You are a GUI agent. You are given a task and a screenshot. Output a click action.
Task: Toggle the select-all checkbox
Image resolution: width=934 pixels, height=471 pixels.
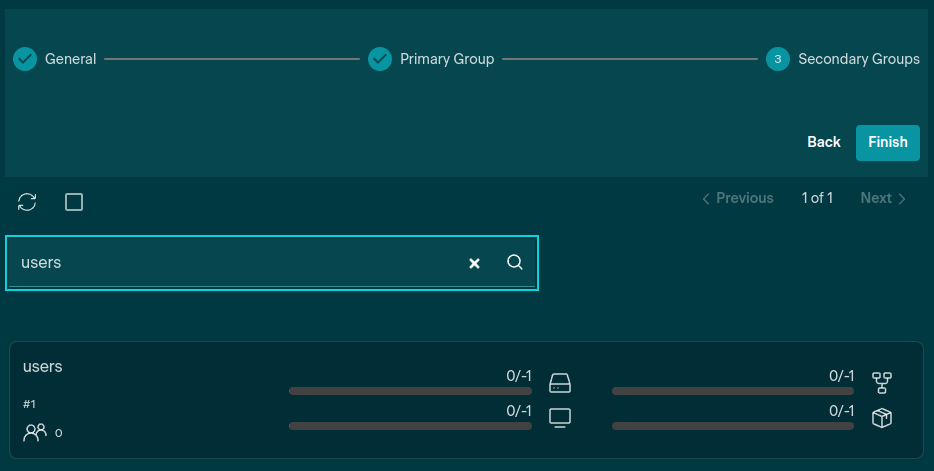[74, 202]
